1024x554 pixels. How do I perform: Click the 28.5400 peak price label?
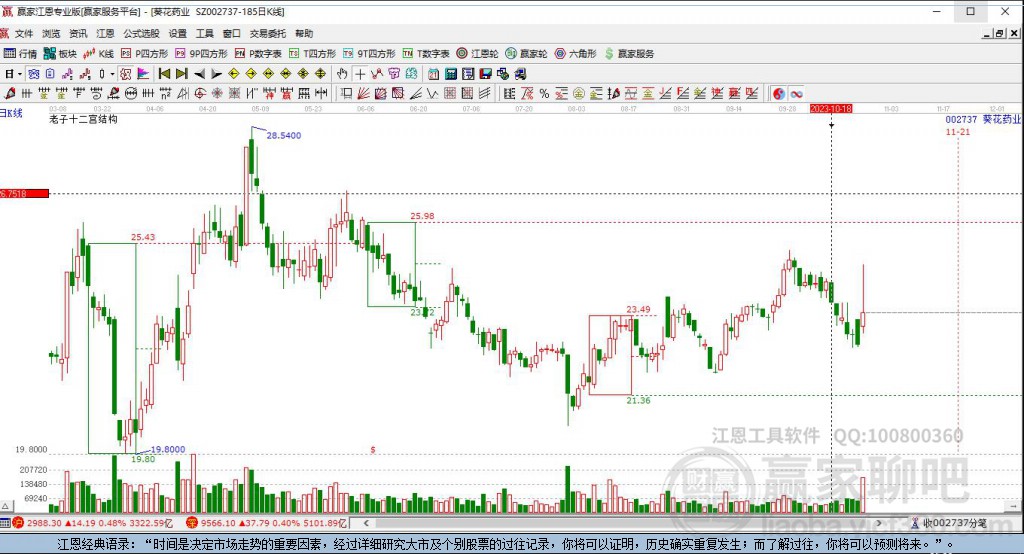283,135
